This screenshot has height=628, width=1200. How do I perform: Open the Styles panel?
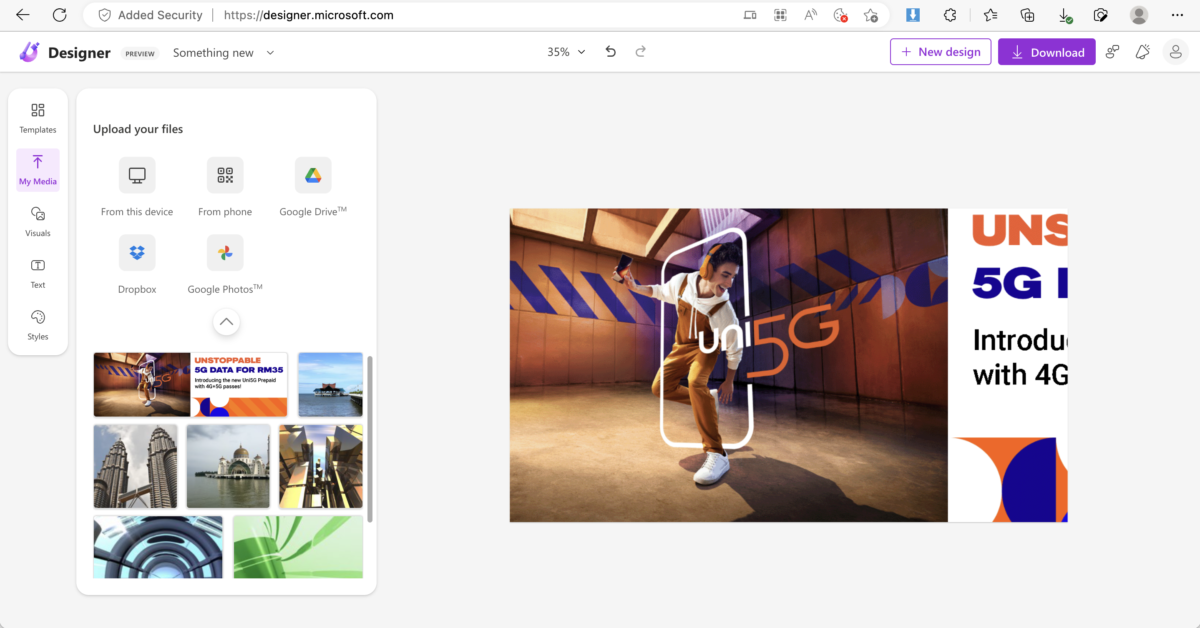click(x=38, y=324)
